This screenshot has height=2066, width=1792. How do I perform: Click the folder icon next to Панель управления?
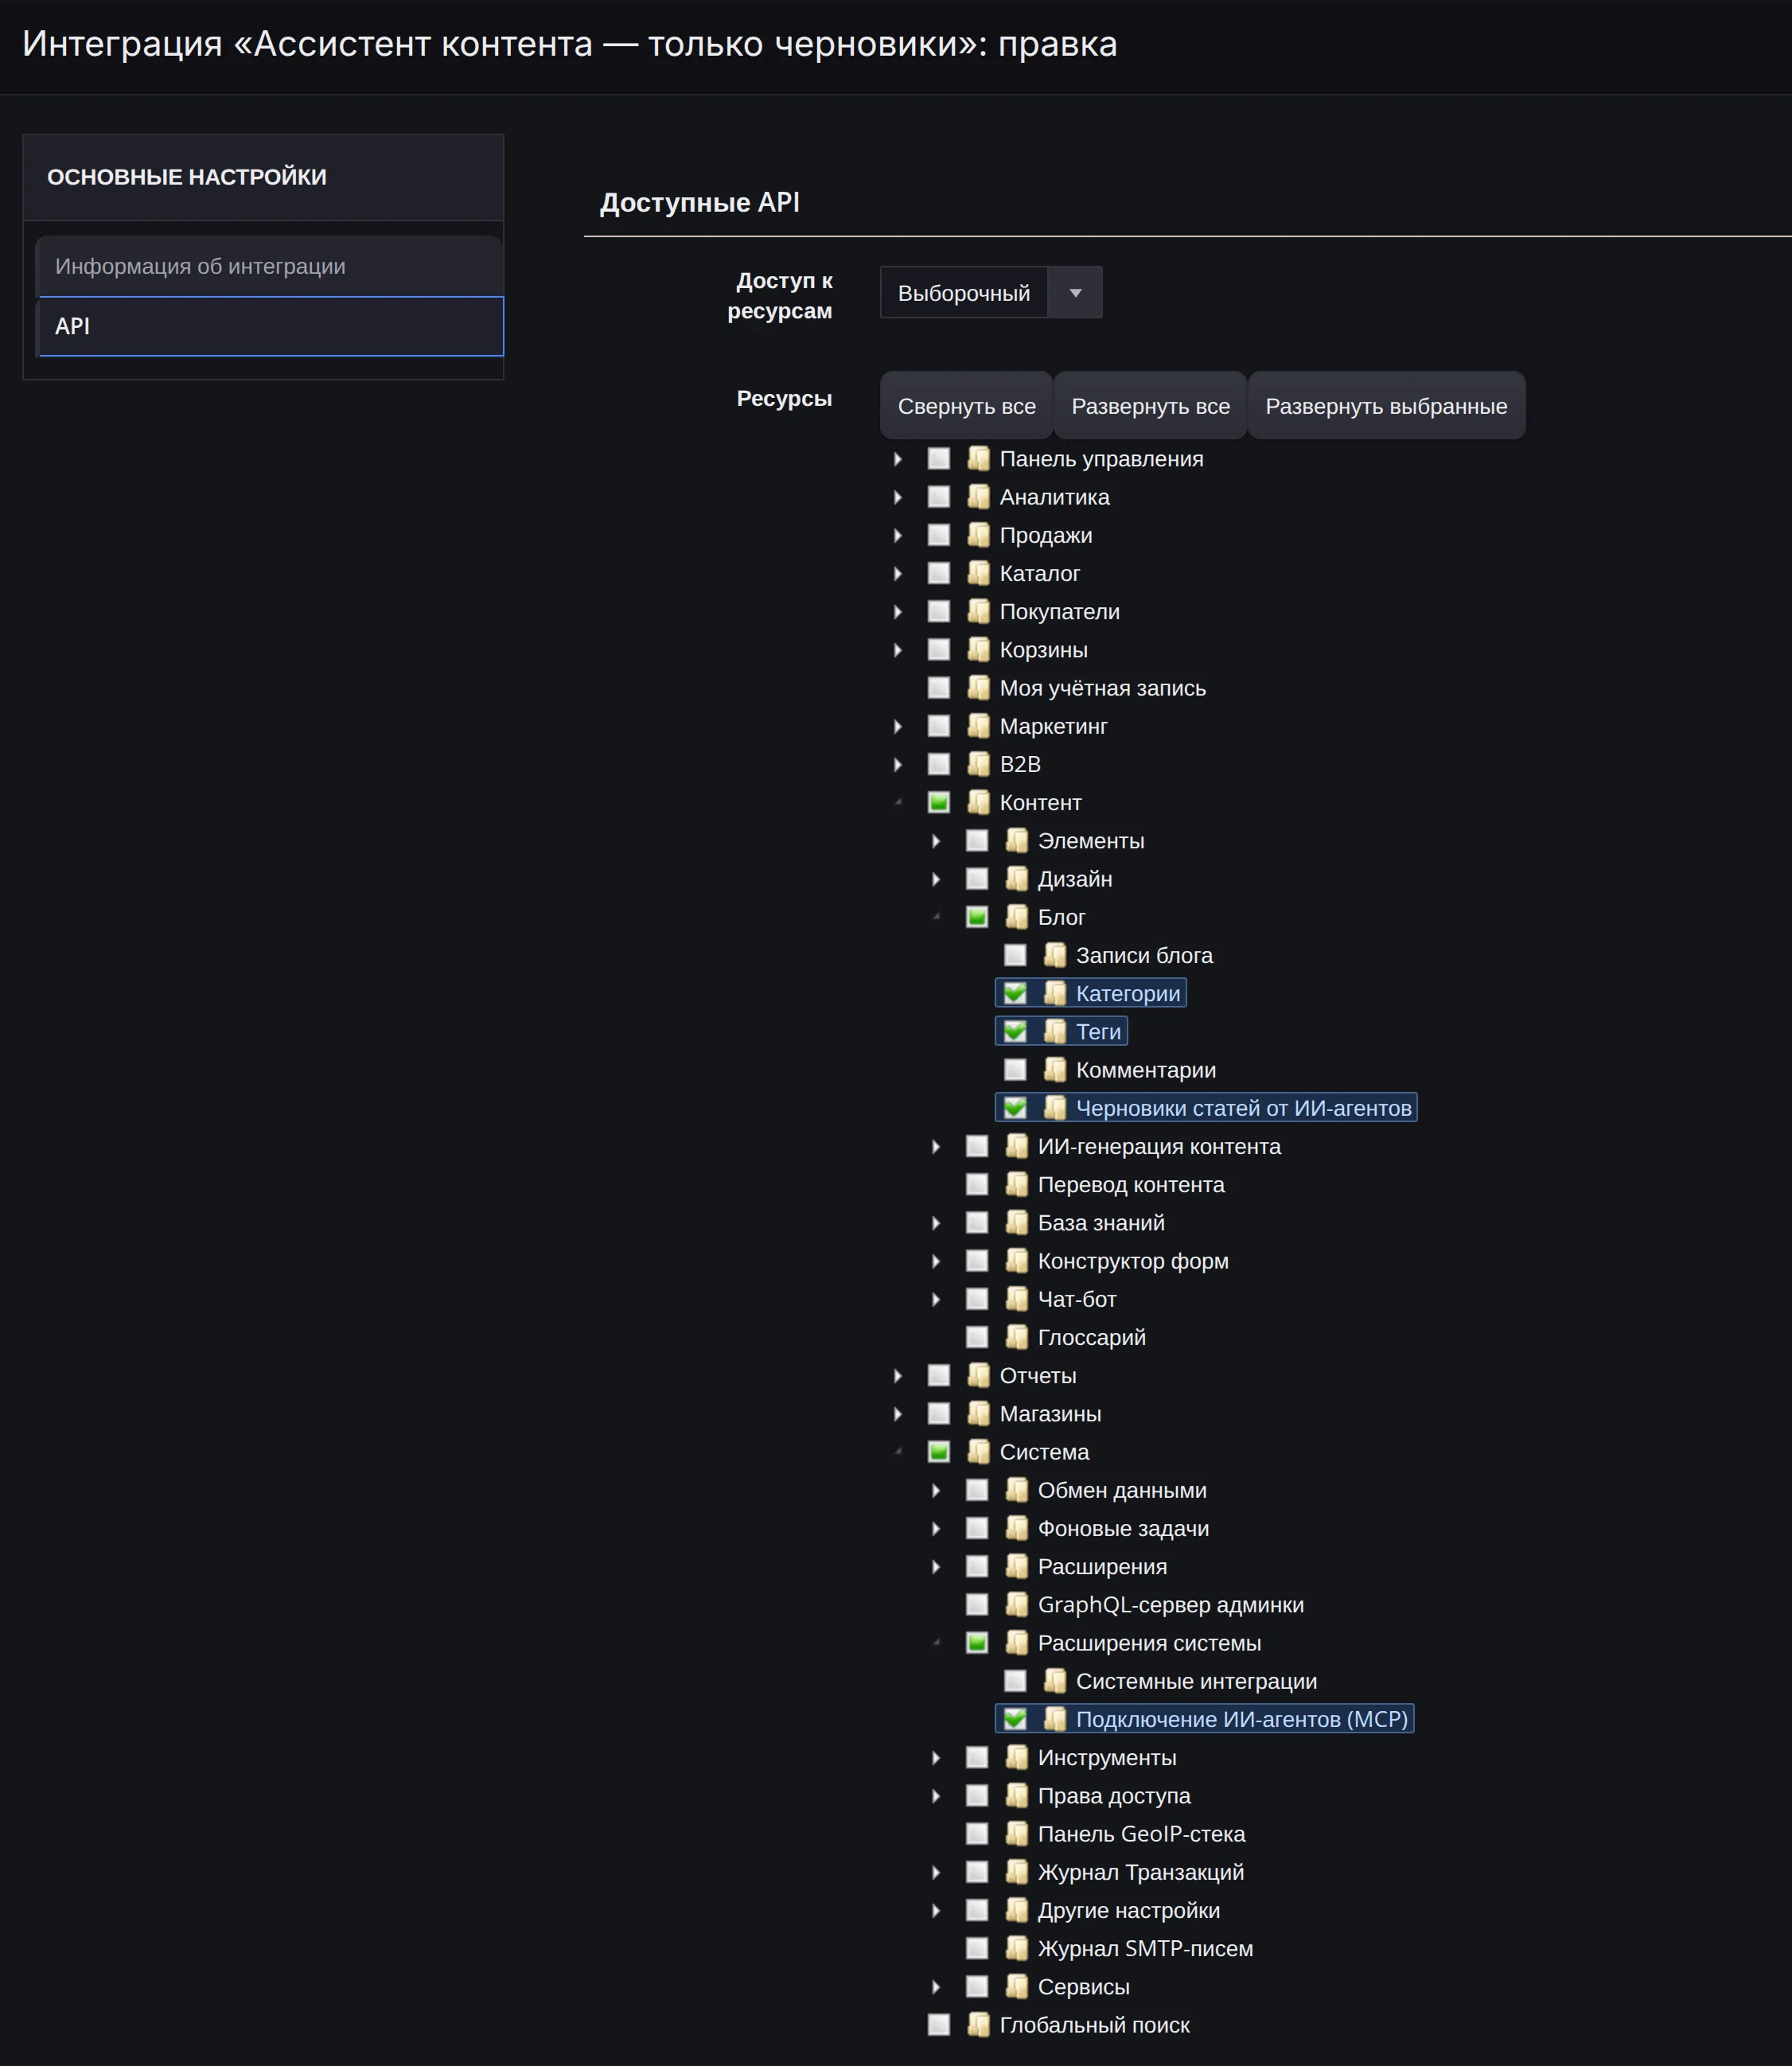(978, 459)
